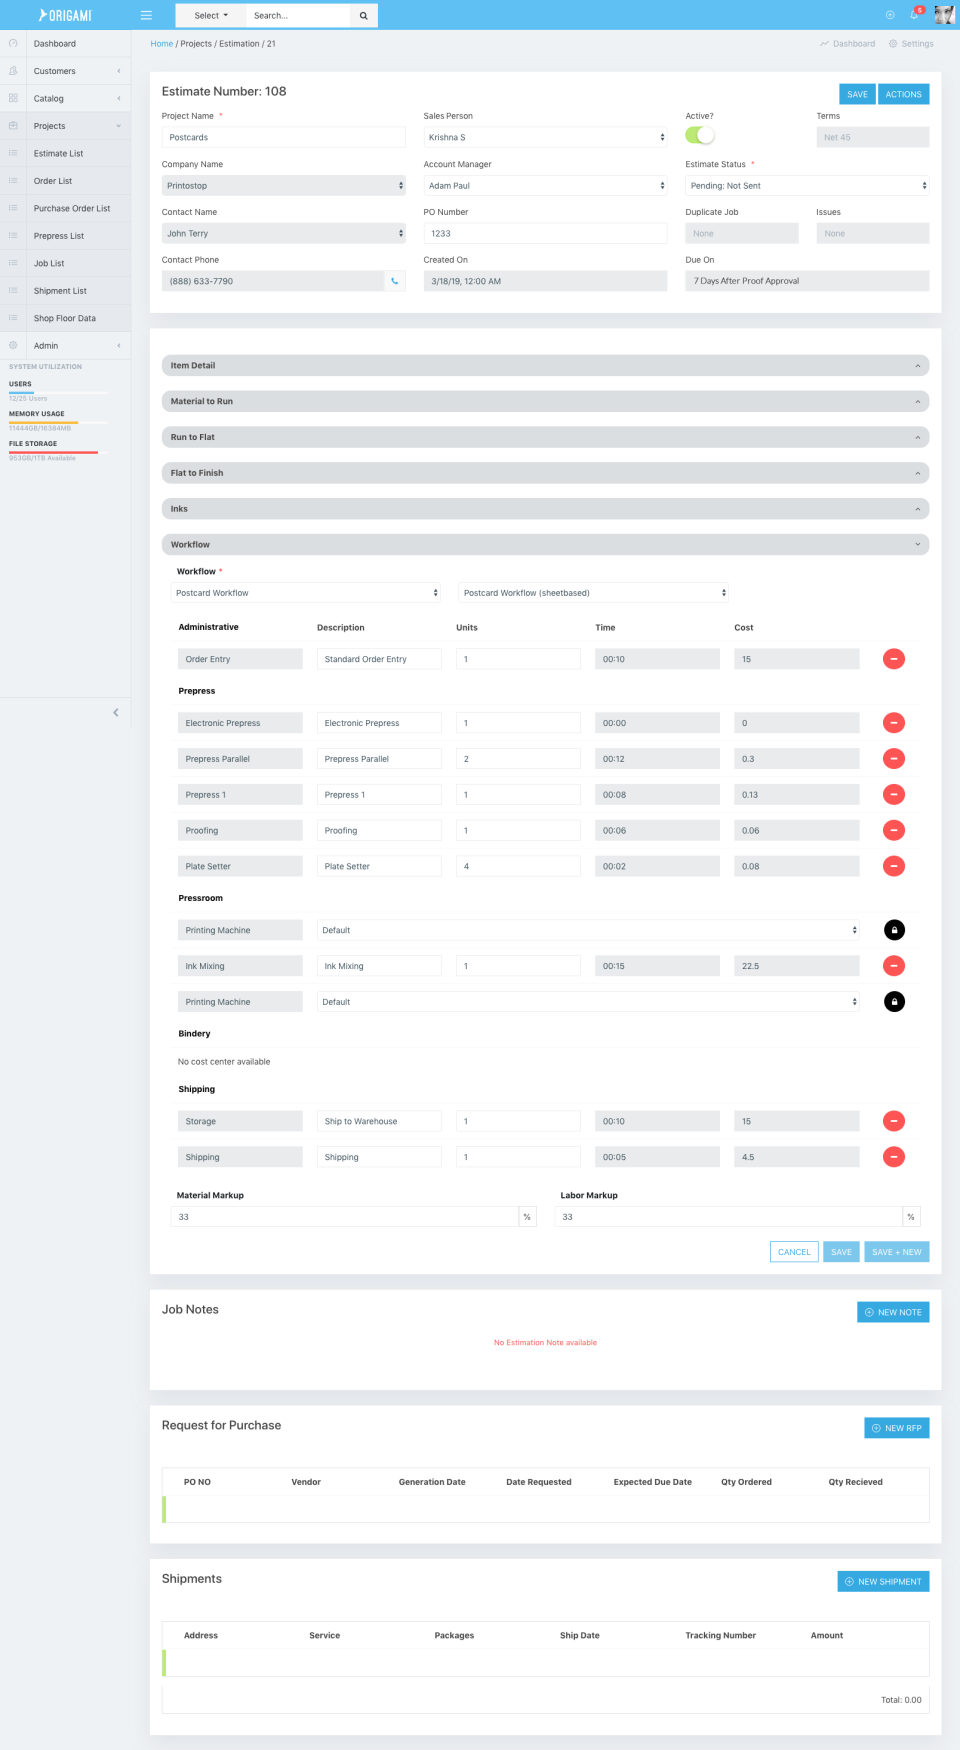The width and height of the screenshot is (960, 1750).
Task: Click the Dashboard sidebar icon
Action: (x=13, y=43)
